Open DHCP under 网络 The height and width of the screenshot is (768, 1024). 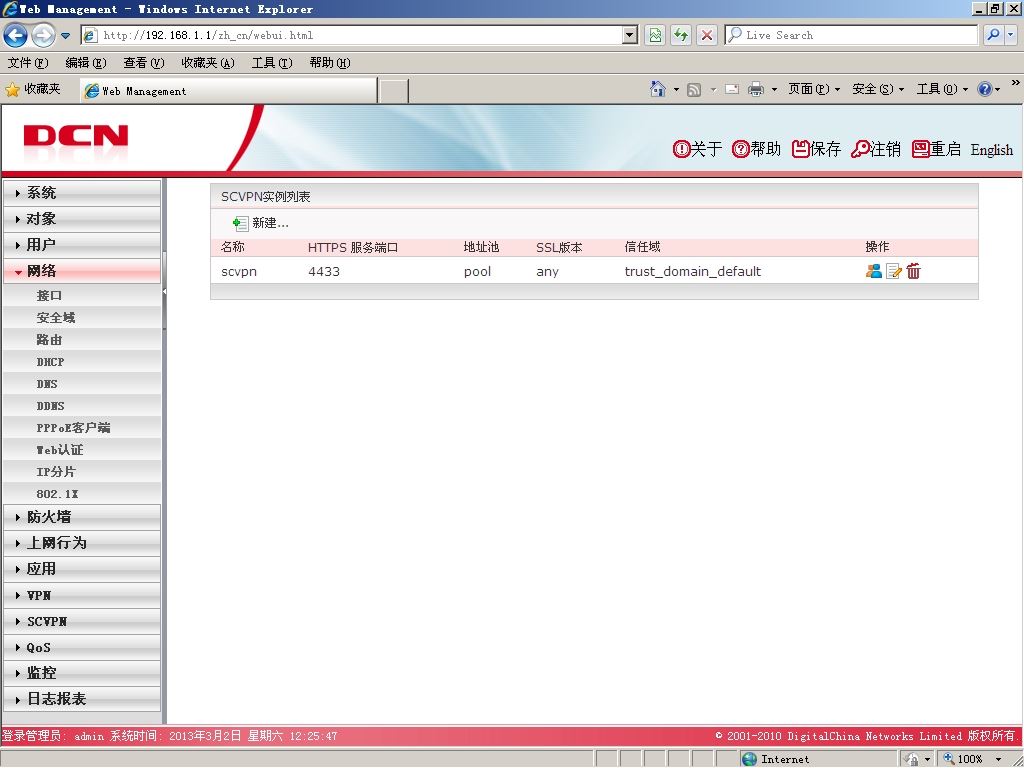pos(82,362)
